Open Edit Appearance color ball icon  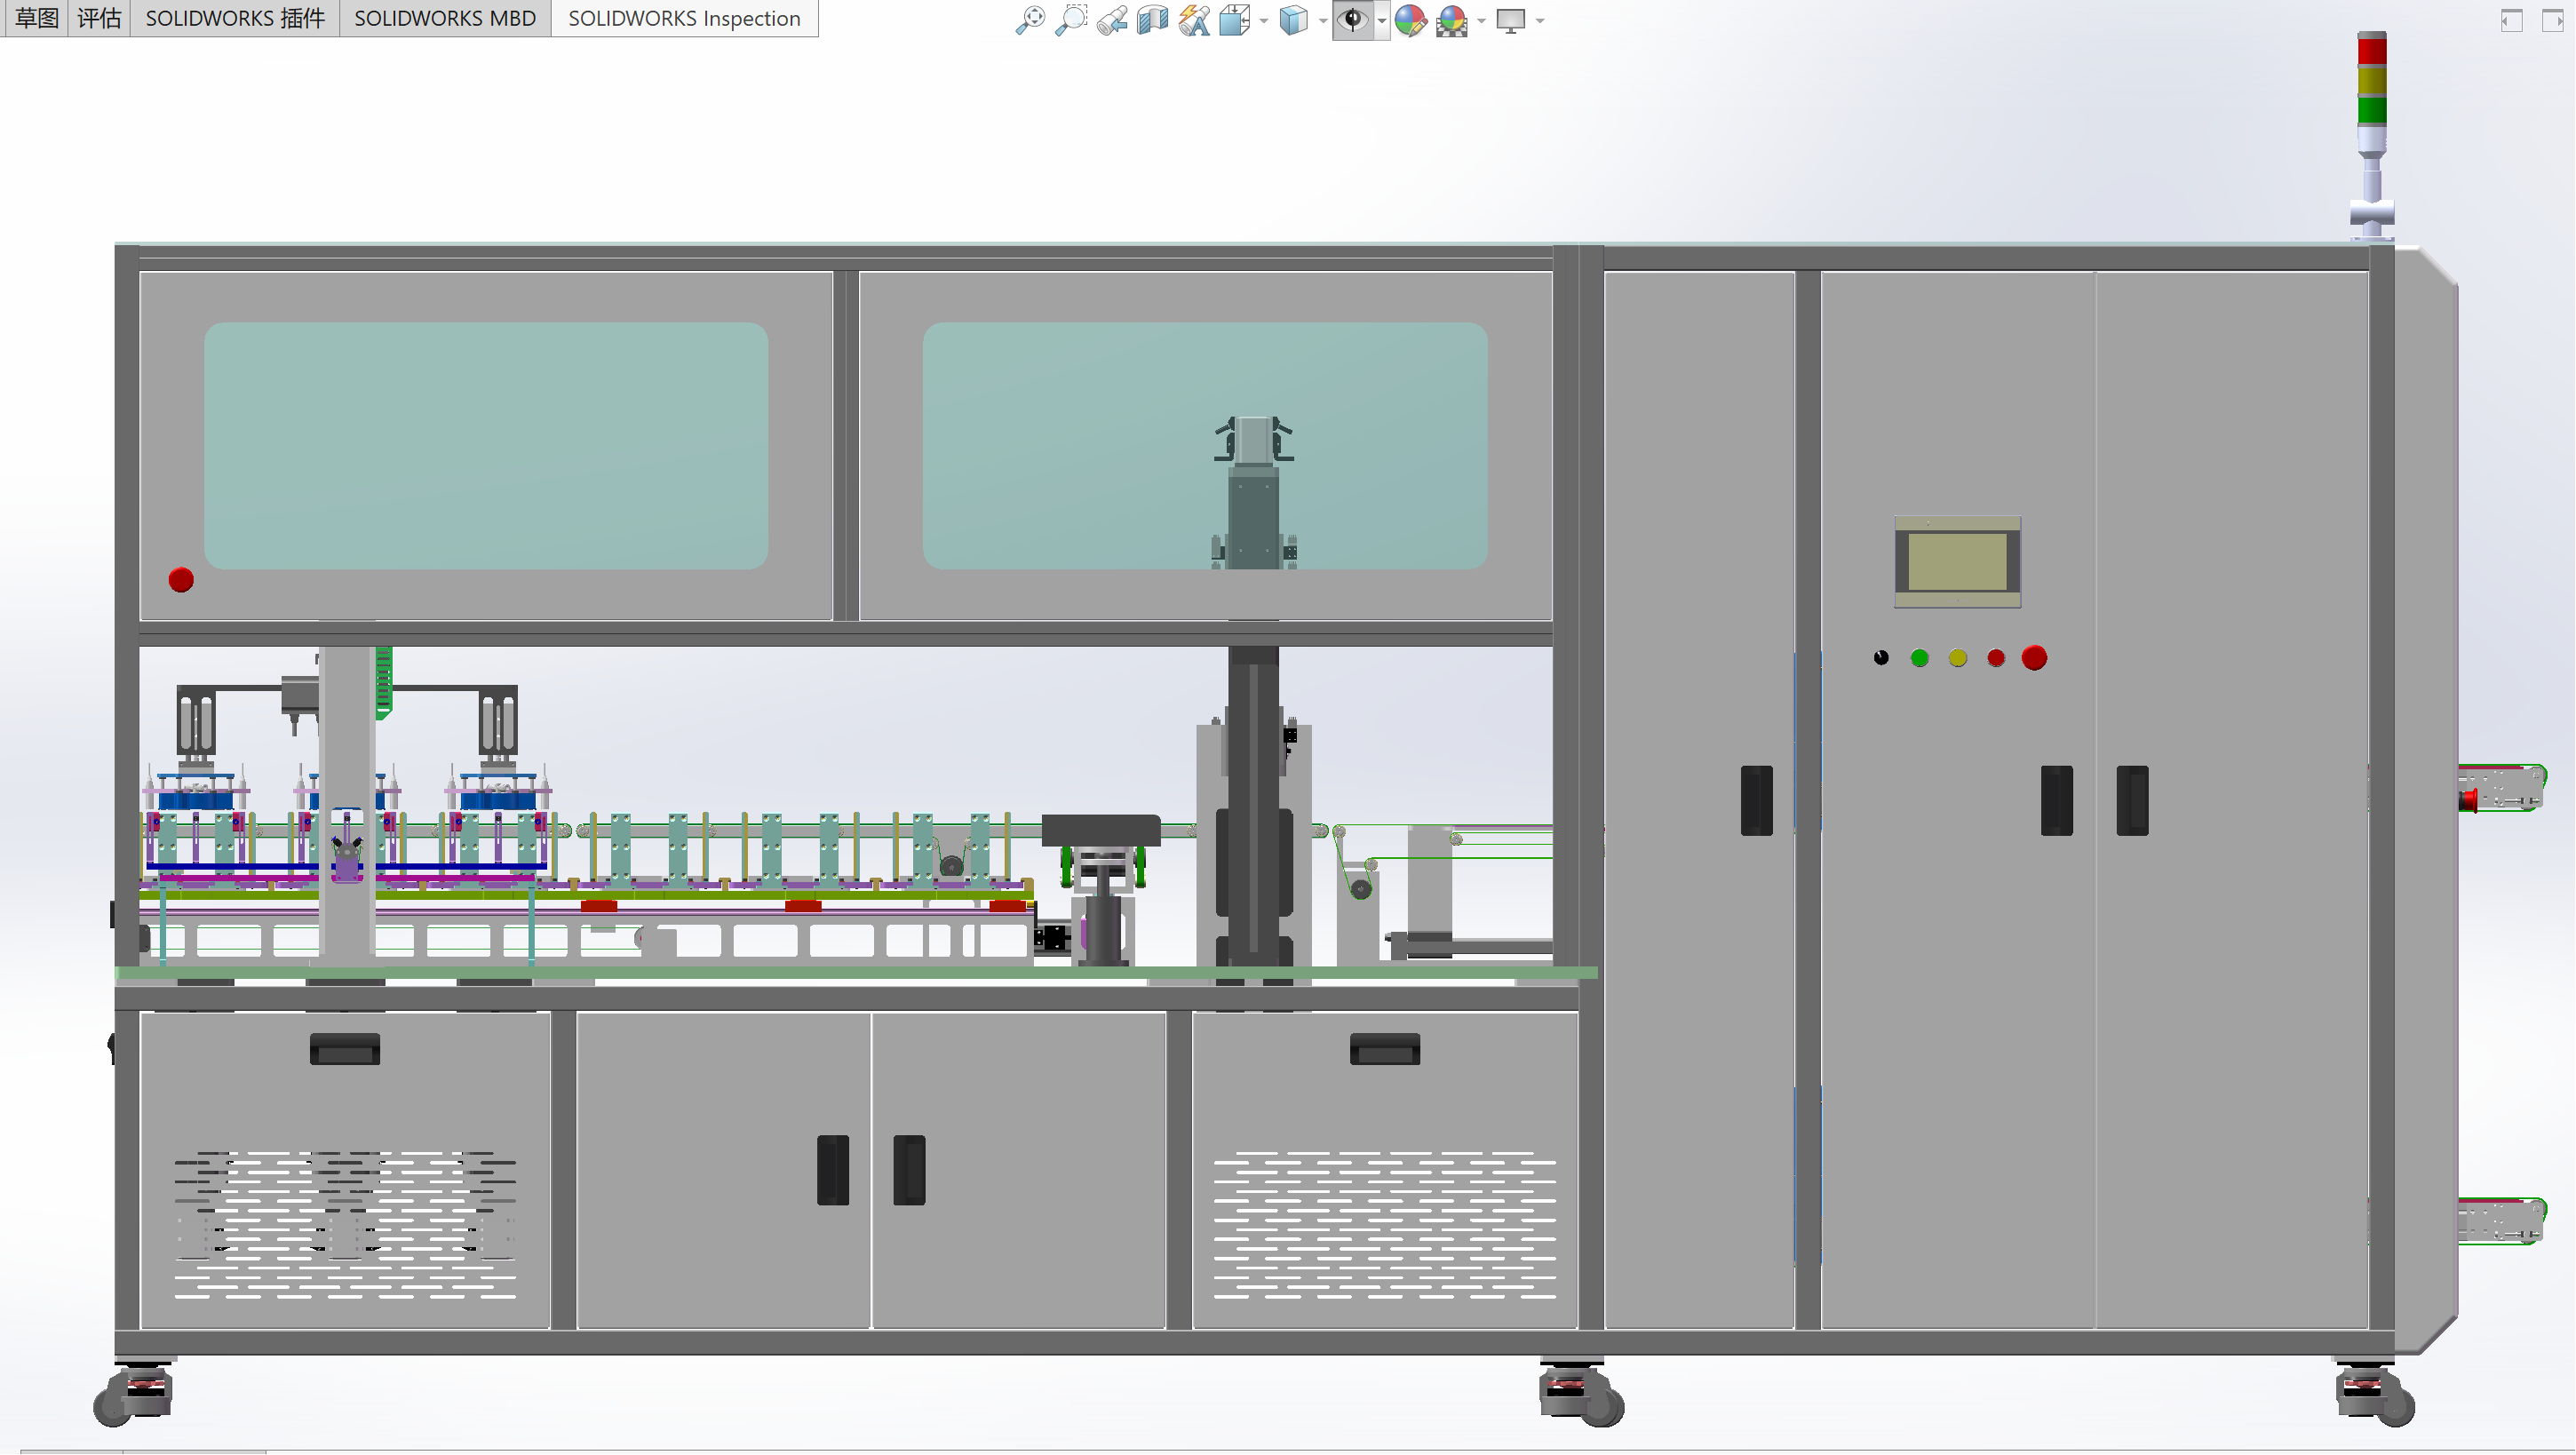1410,20
